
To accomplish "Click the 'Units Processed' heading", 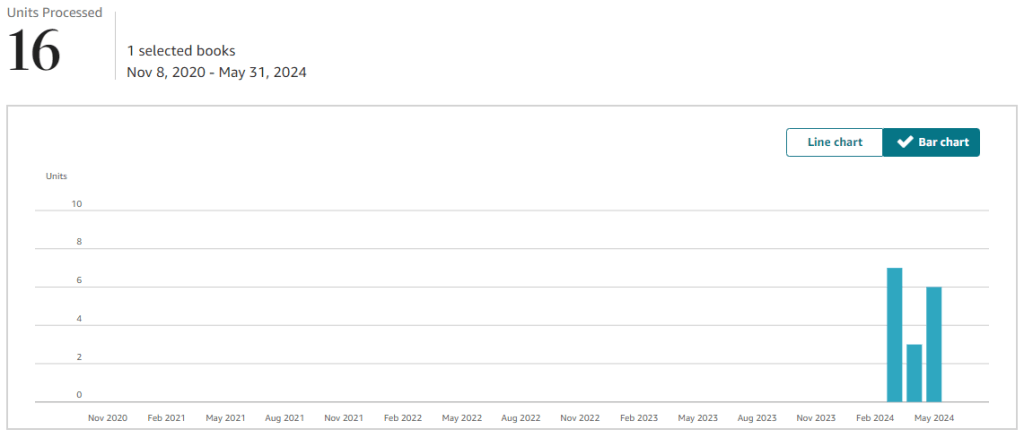I will click(x=54, y=13).
